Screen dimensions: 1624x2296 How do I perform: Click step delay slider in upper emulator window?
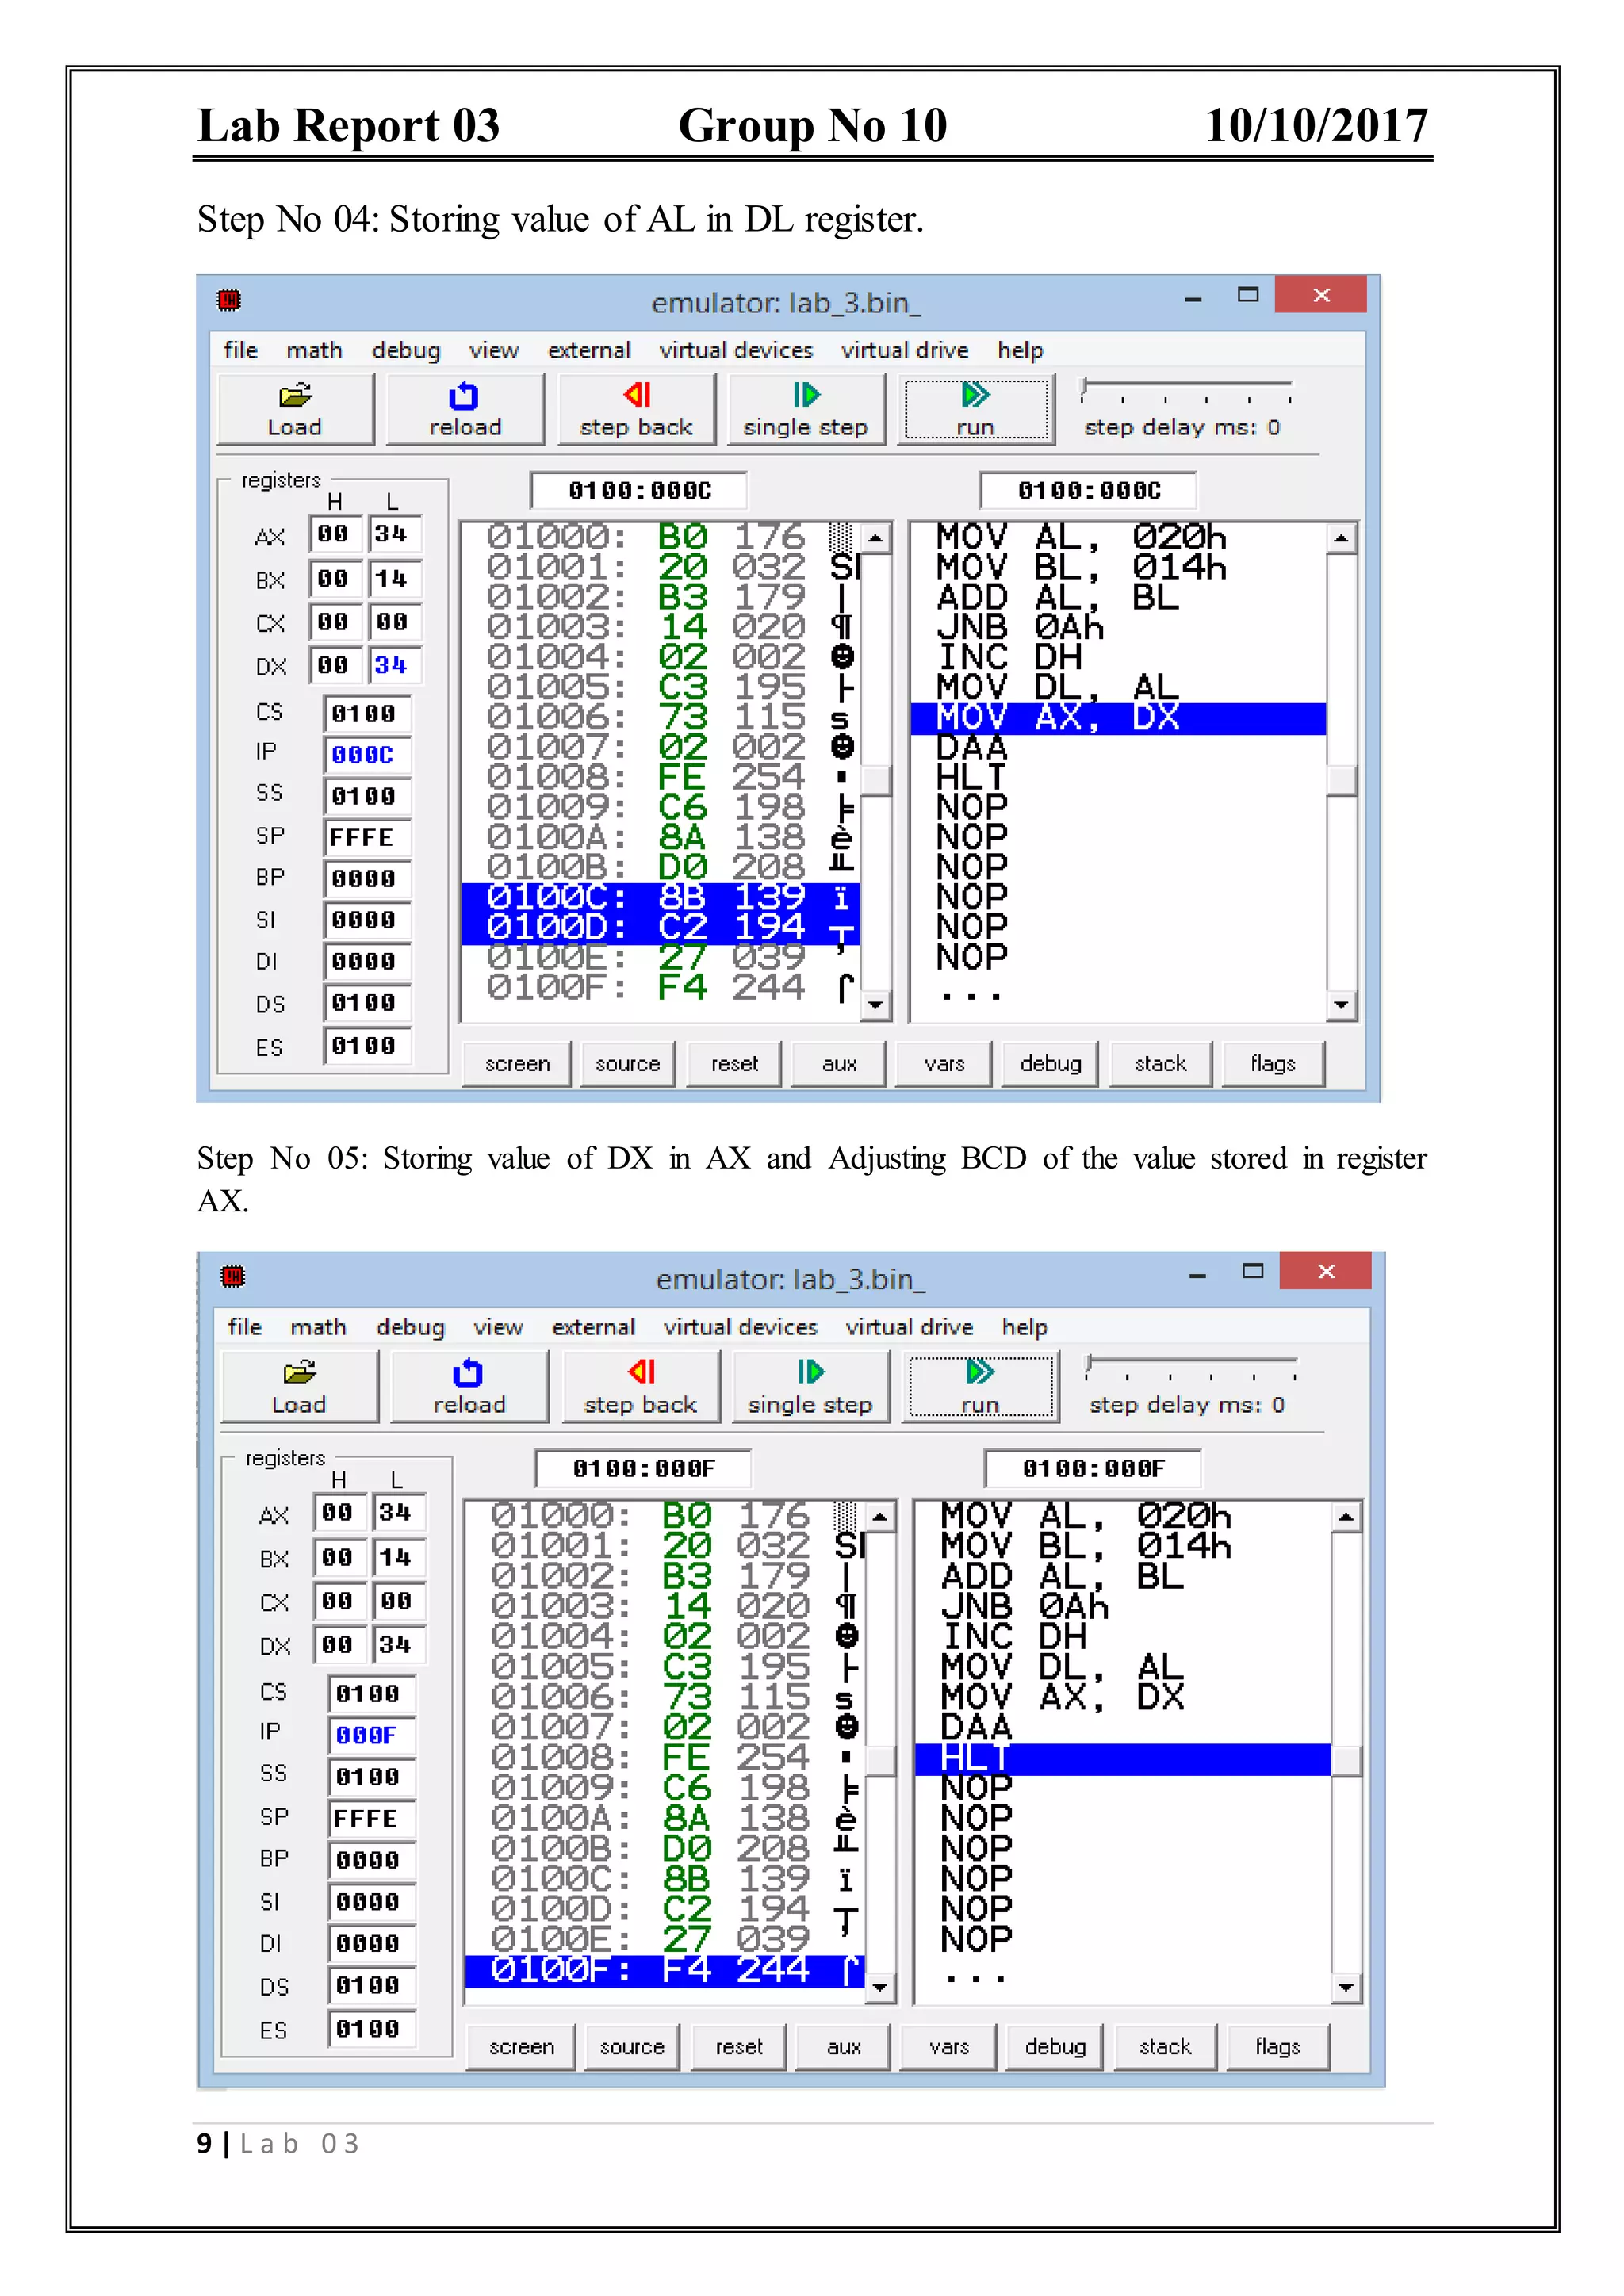click(x=1187, y=390)
